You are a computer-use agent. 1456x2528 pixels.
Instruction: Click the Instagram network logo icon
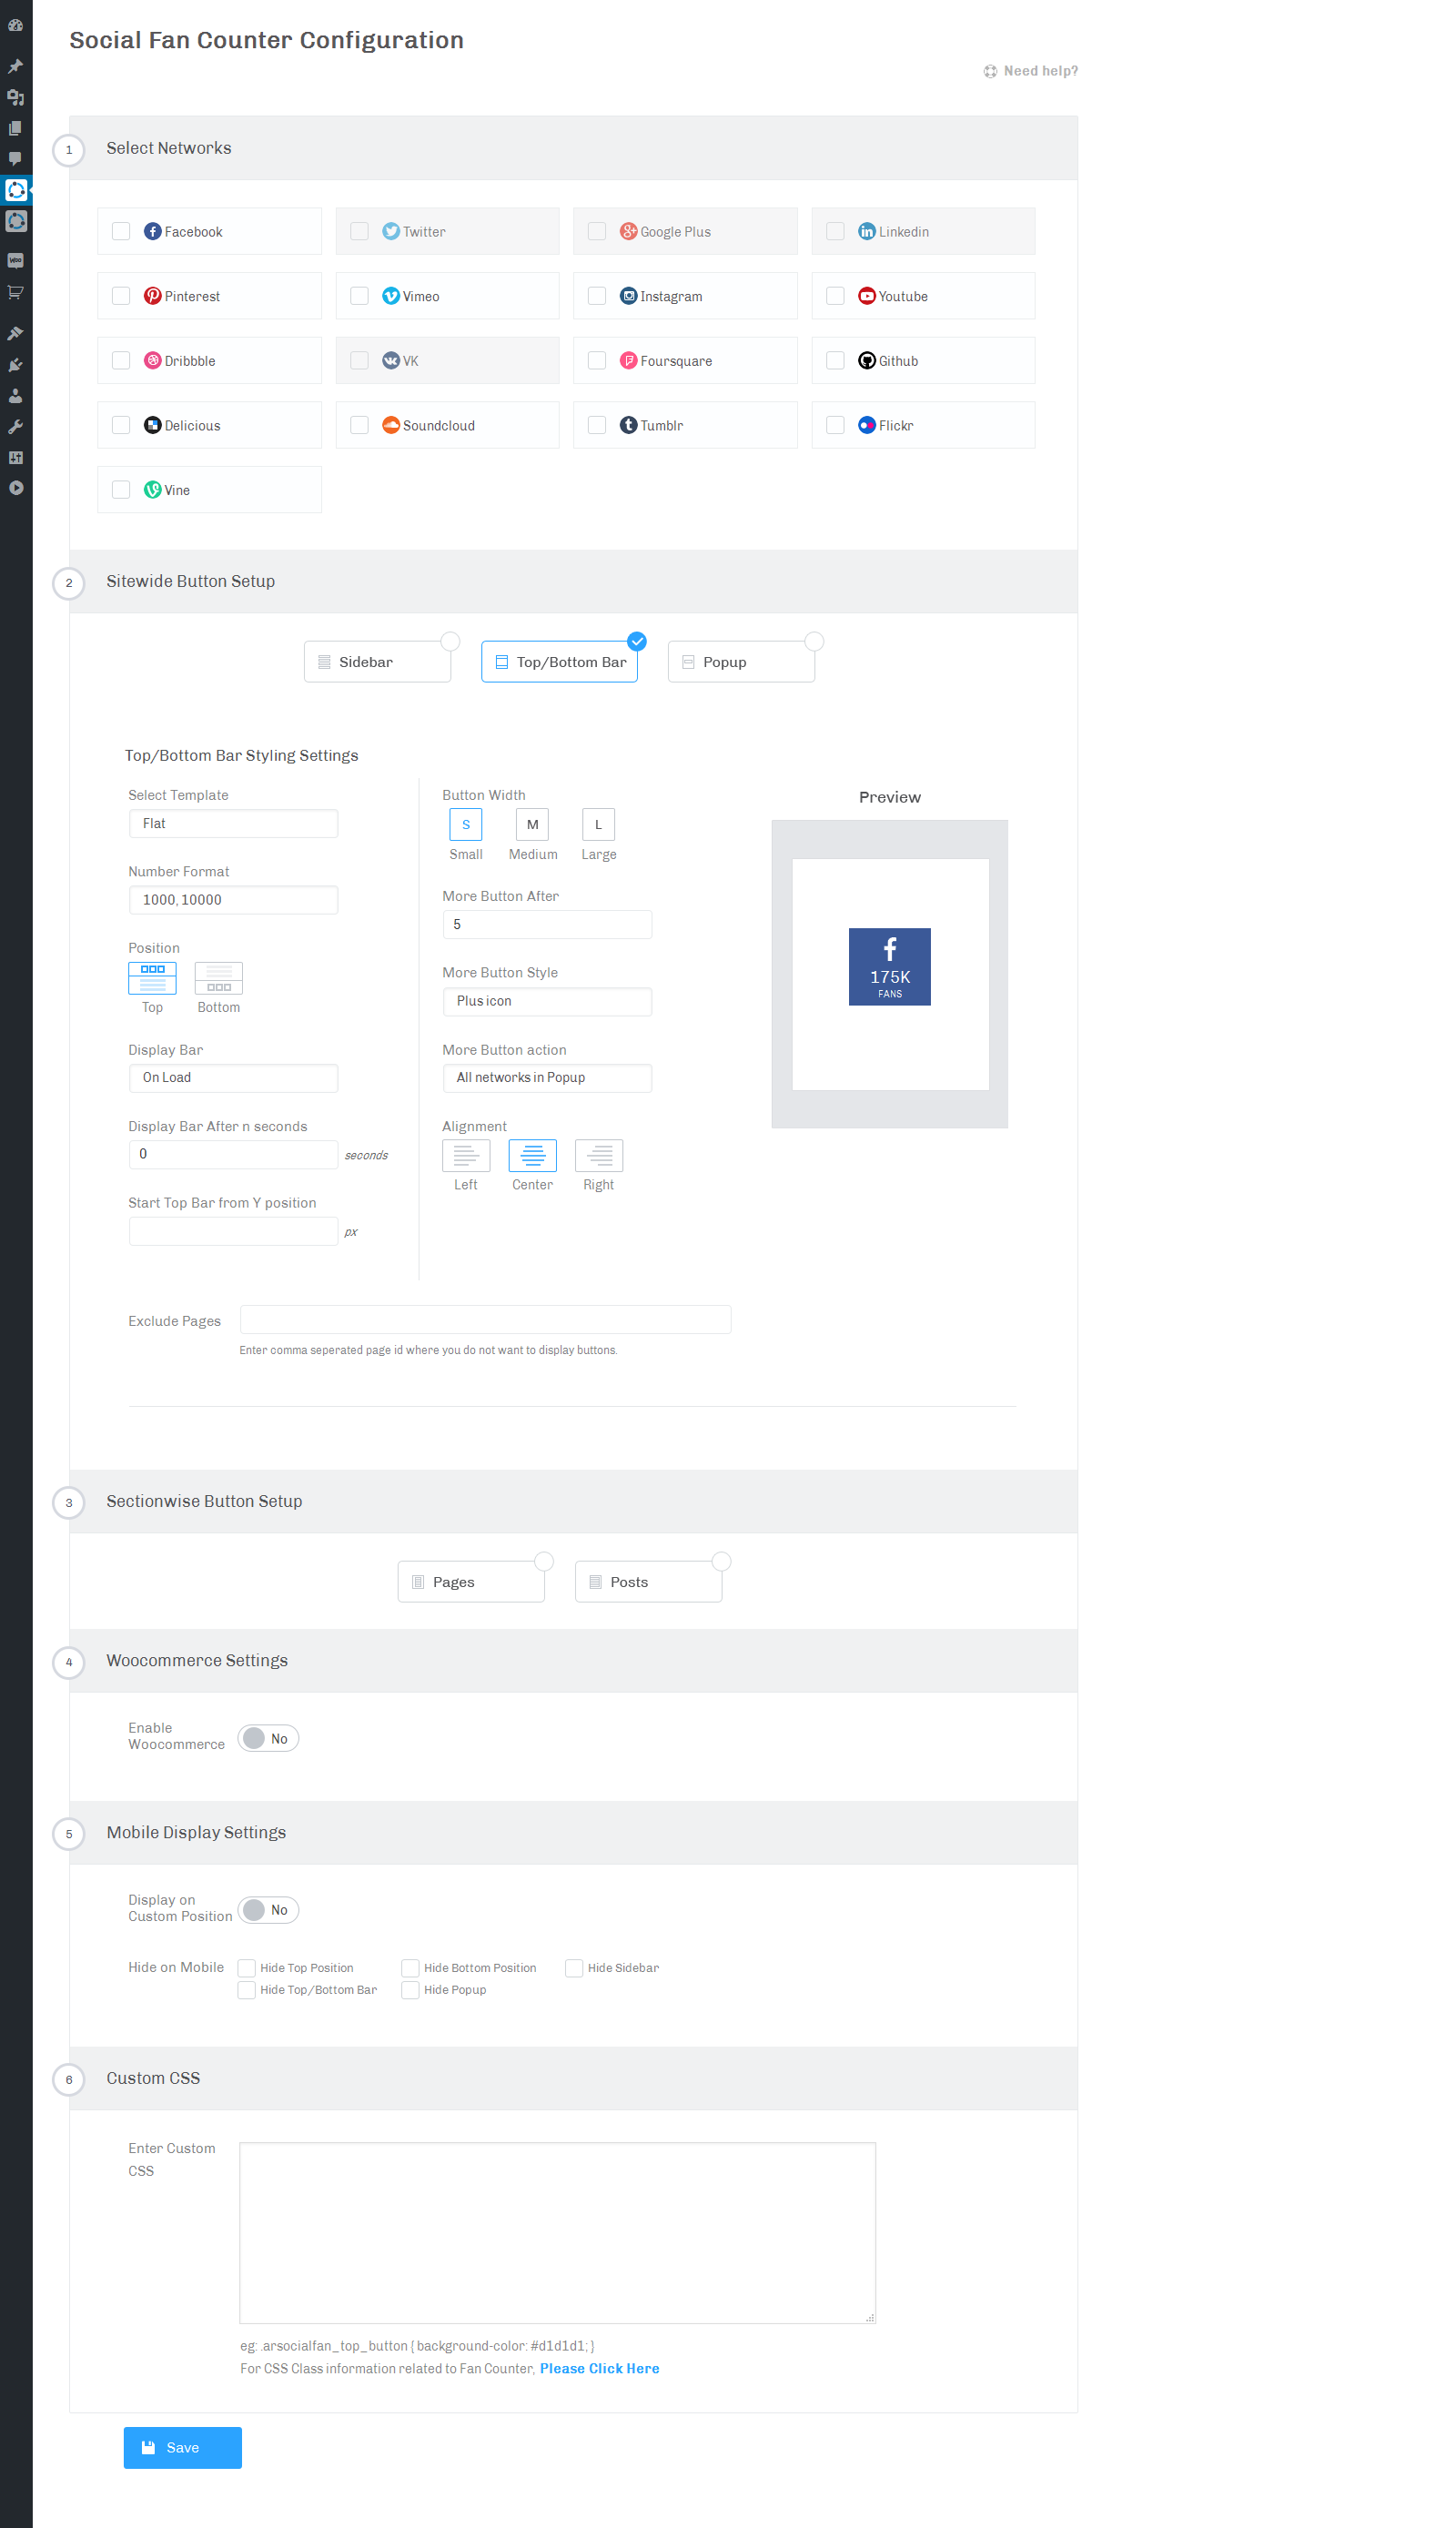tap(628, 296)
